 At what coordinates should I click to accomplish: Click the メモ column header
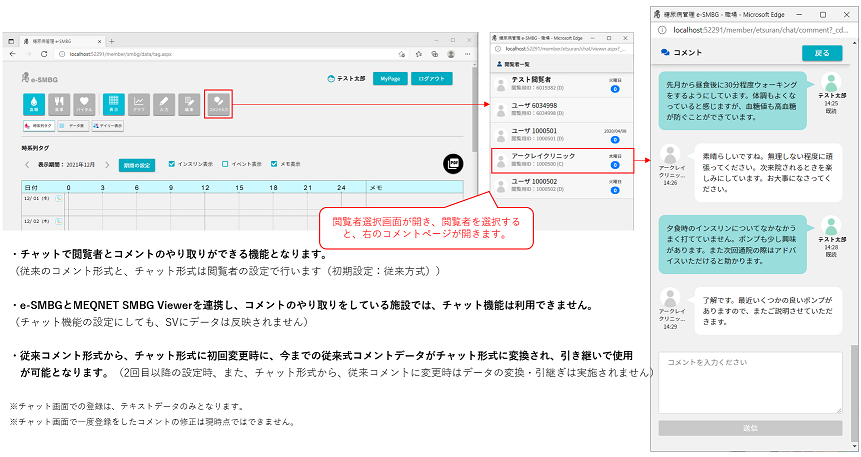(415, 187)
